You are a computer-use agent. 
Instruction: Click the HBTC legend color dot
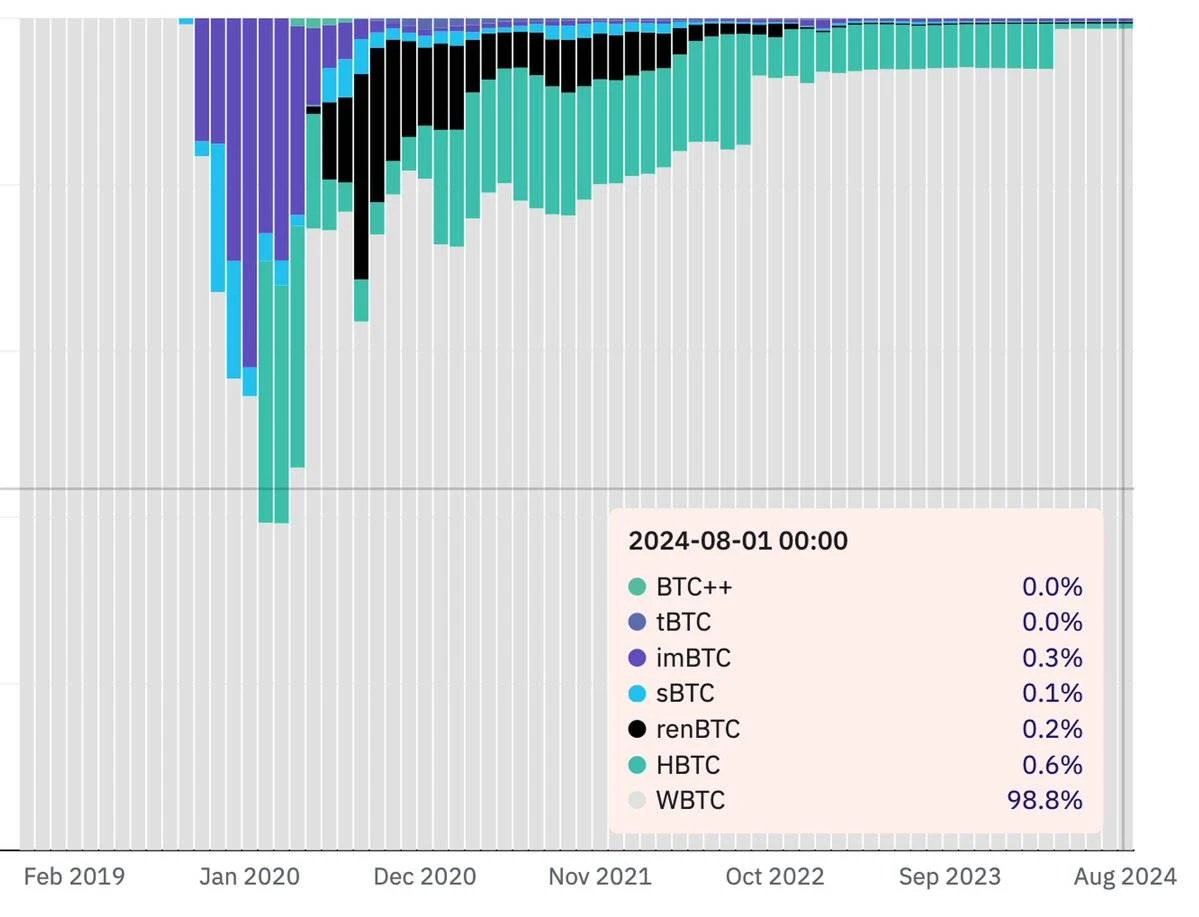[637, 765]
